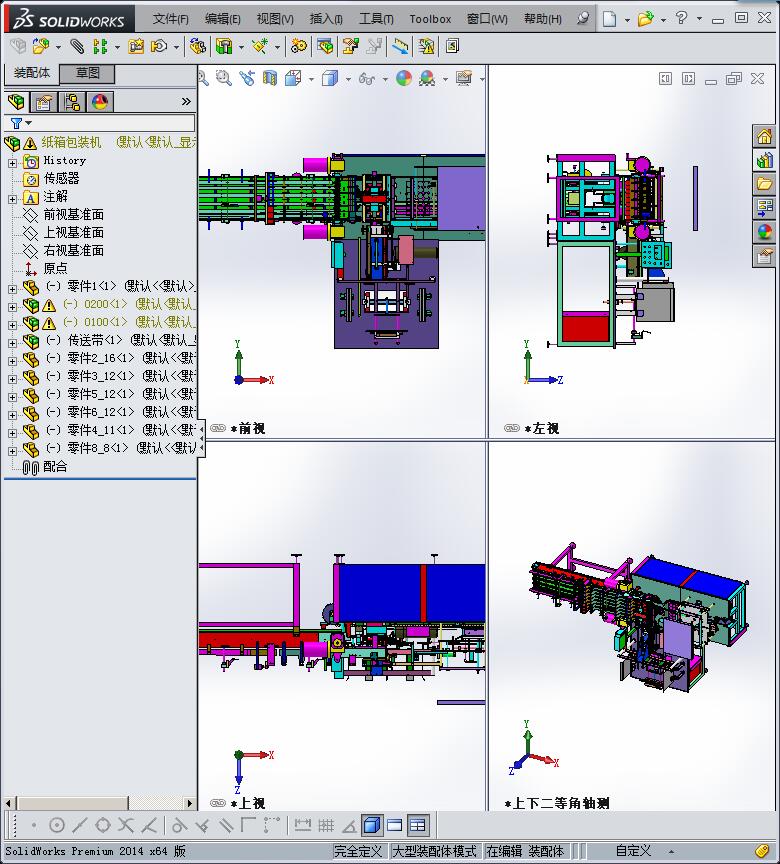Viewport: 780px width, 864px height.
Task: Toggle center point quick snap
Action: click(x=57, y=825)
